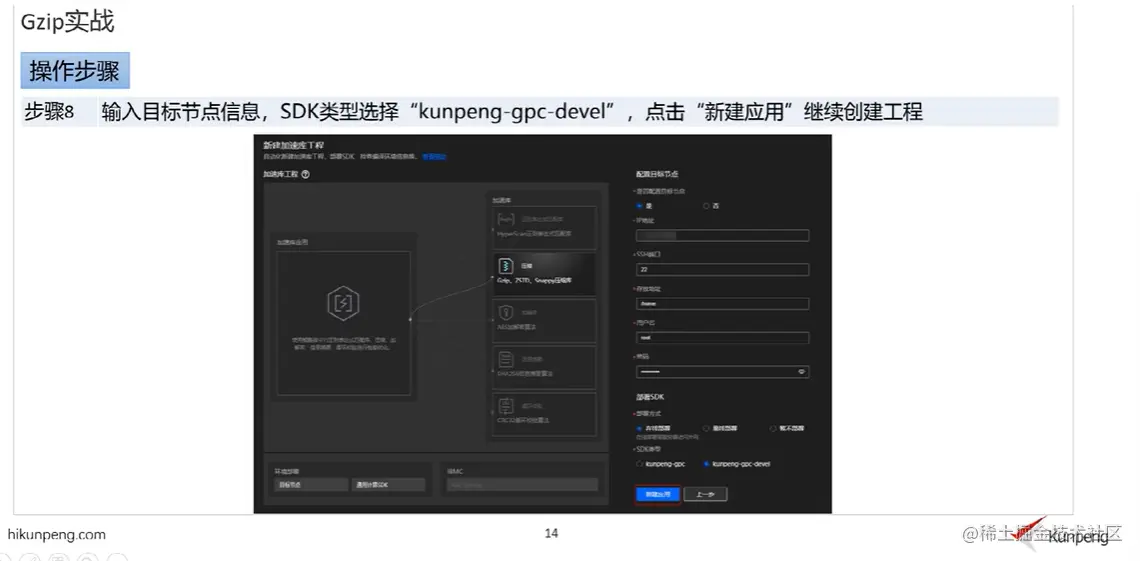Select kunpeng-gpc SDK type
Viewport: 1140px width, 561px height.
click(640, 464)
